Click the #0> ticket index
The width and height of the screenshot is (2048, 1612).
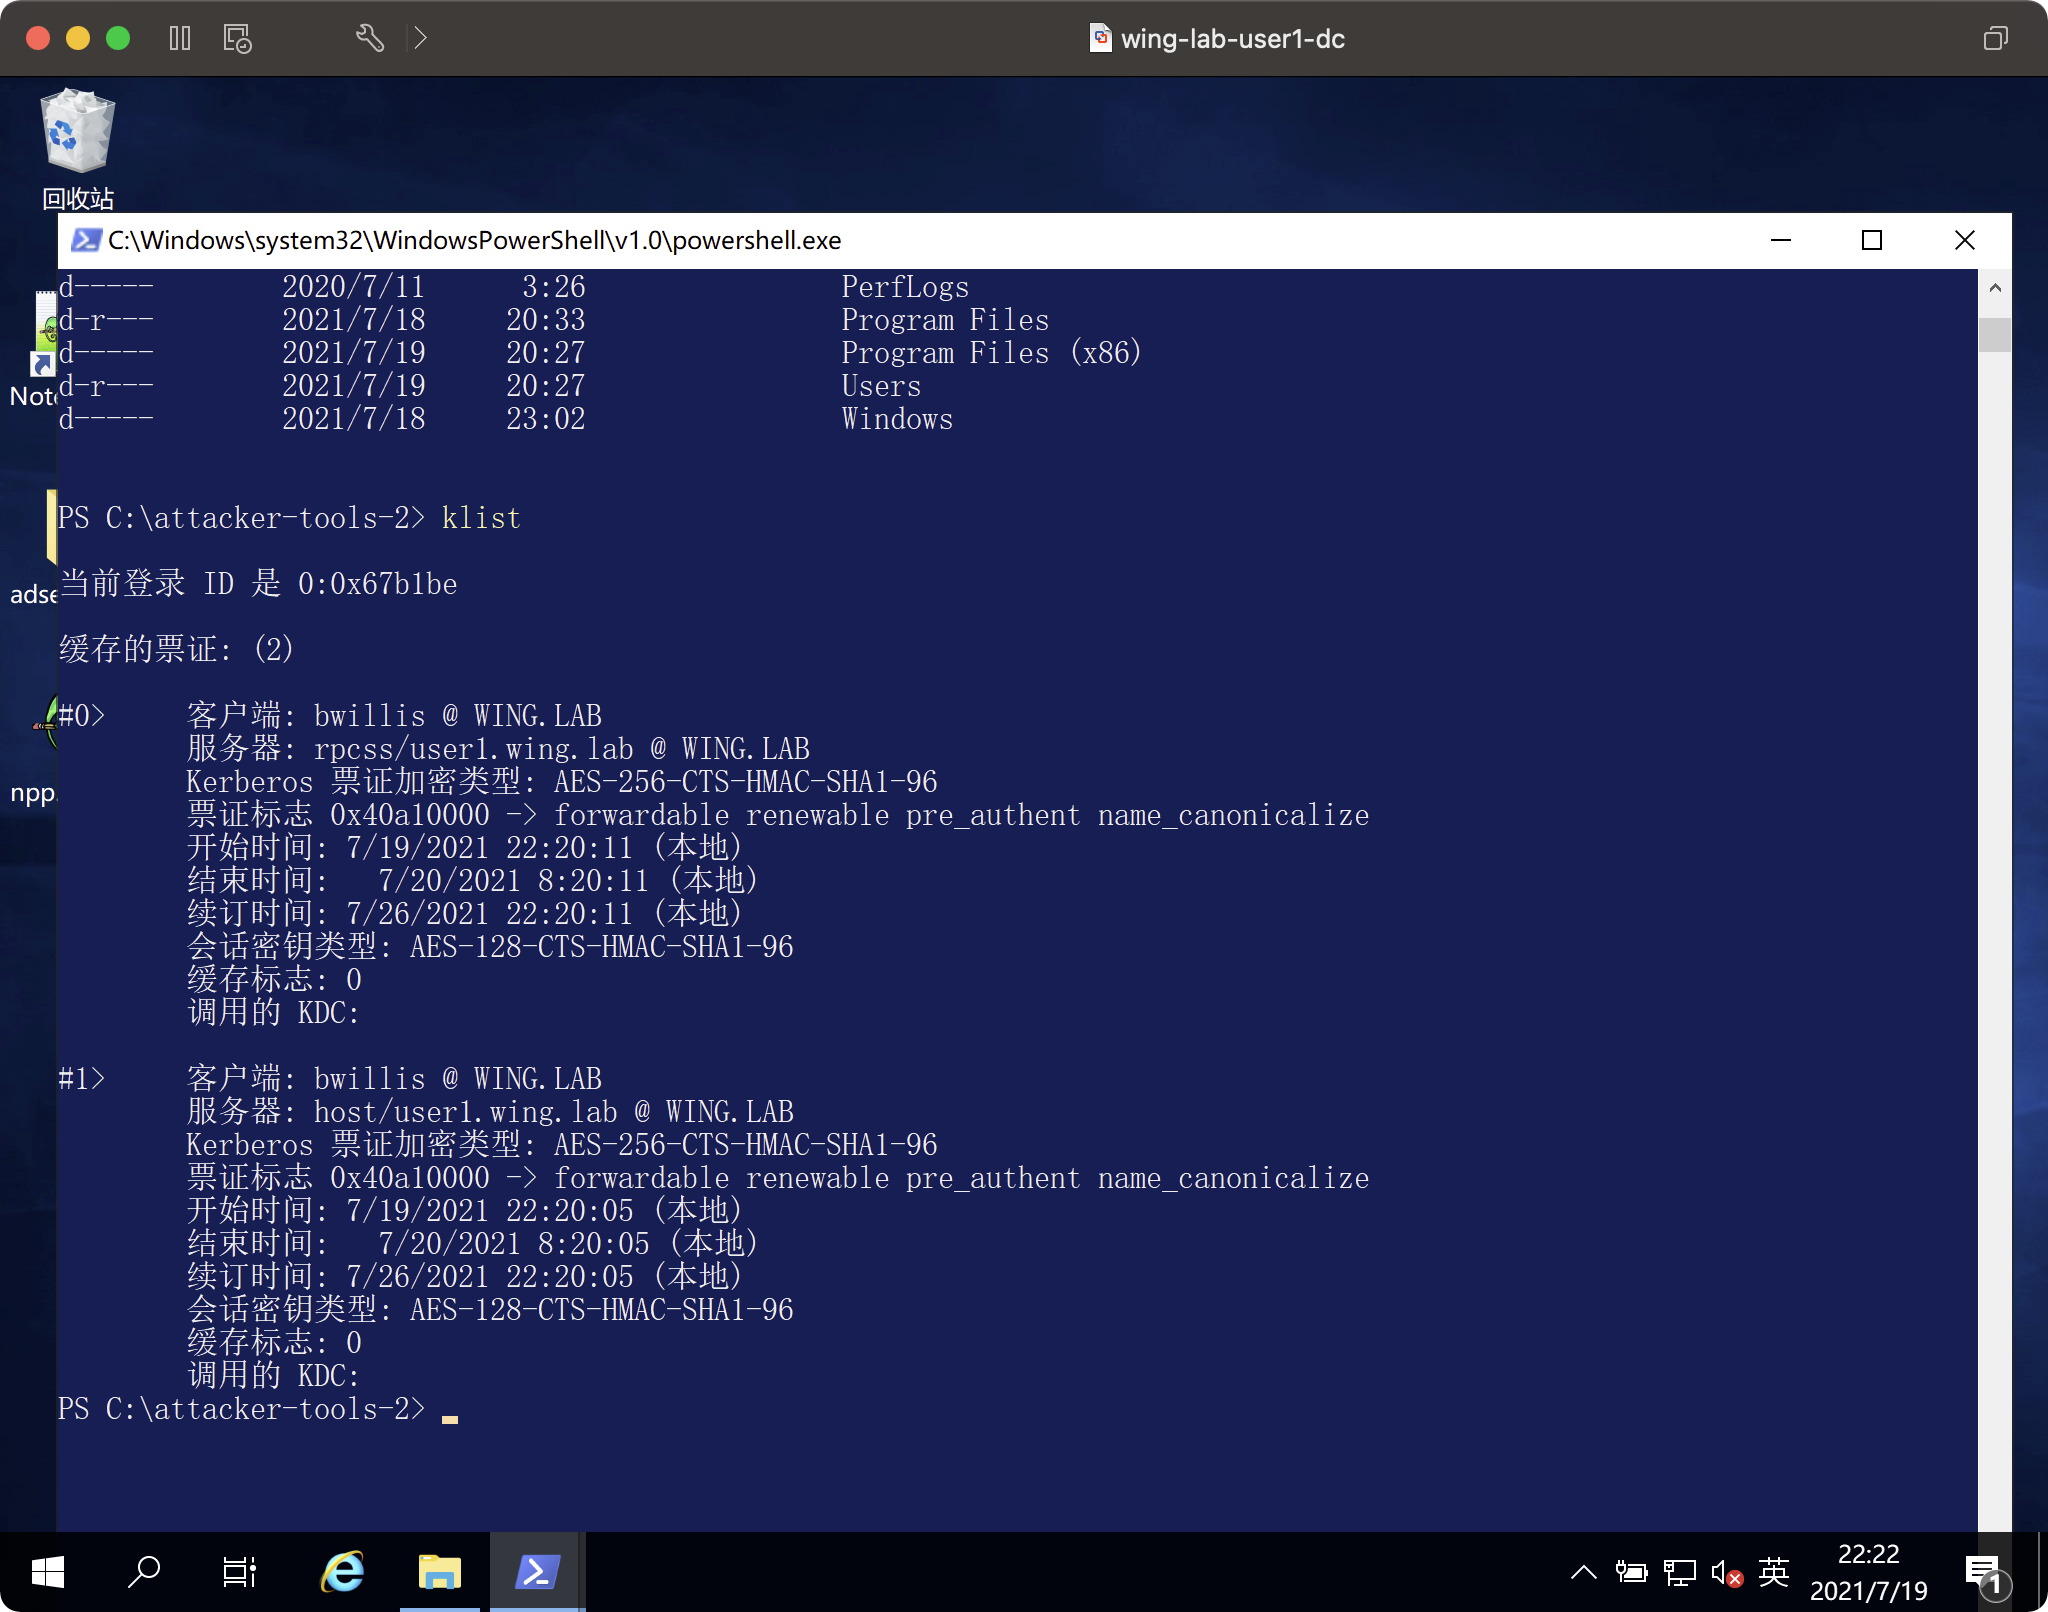click(x=81, y=716)
